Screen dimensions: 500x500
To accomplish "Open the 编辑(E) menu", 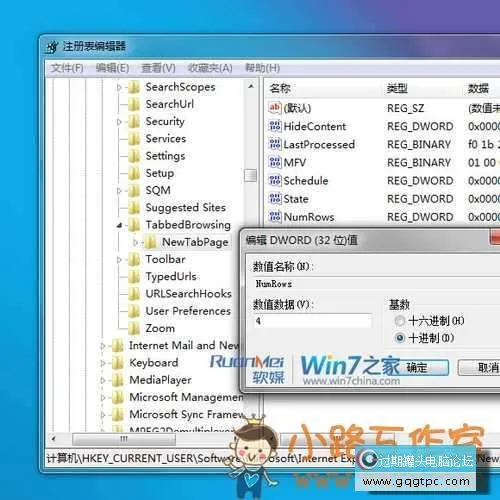I will [112, 68].
